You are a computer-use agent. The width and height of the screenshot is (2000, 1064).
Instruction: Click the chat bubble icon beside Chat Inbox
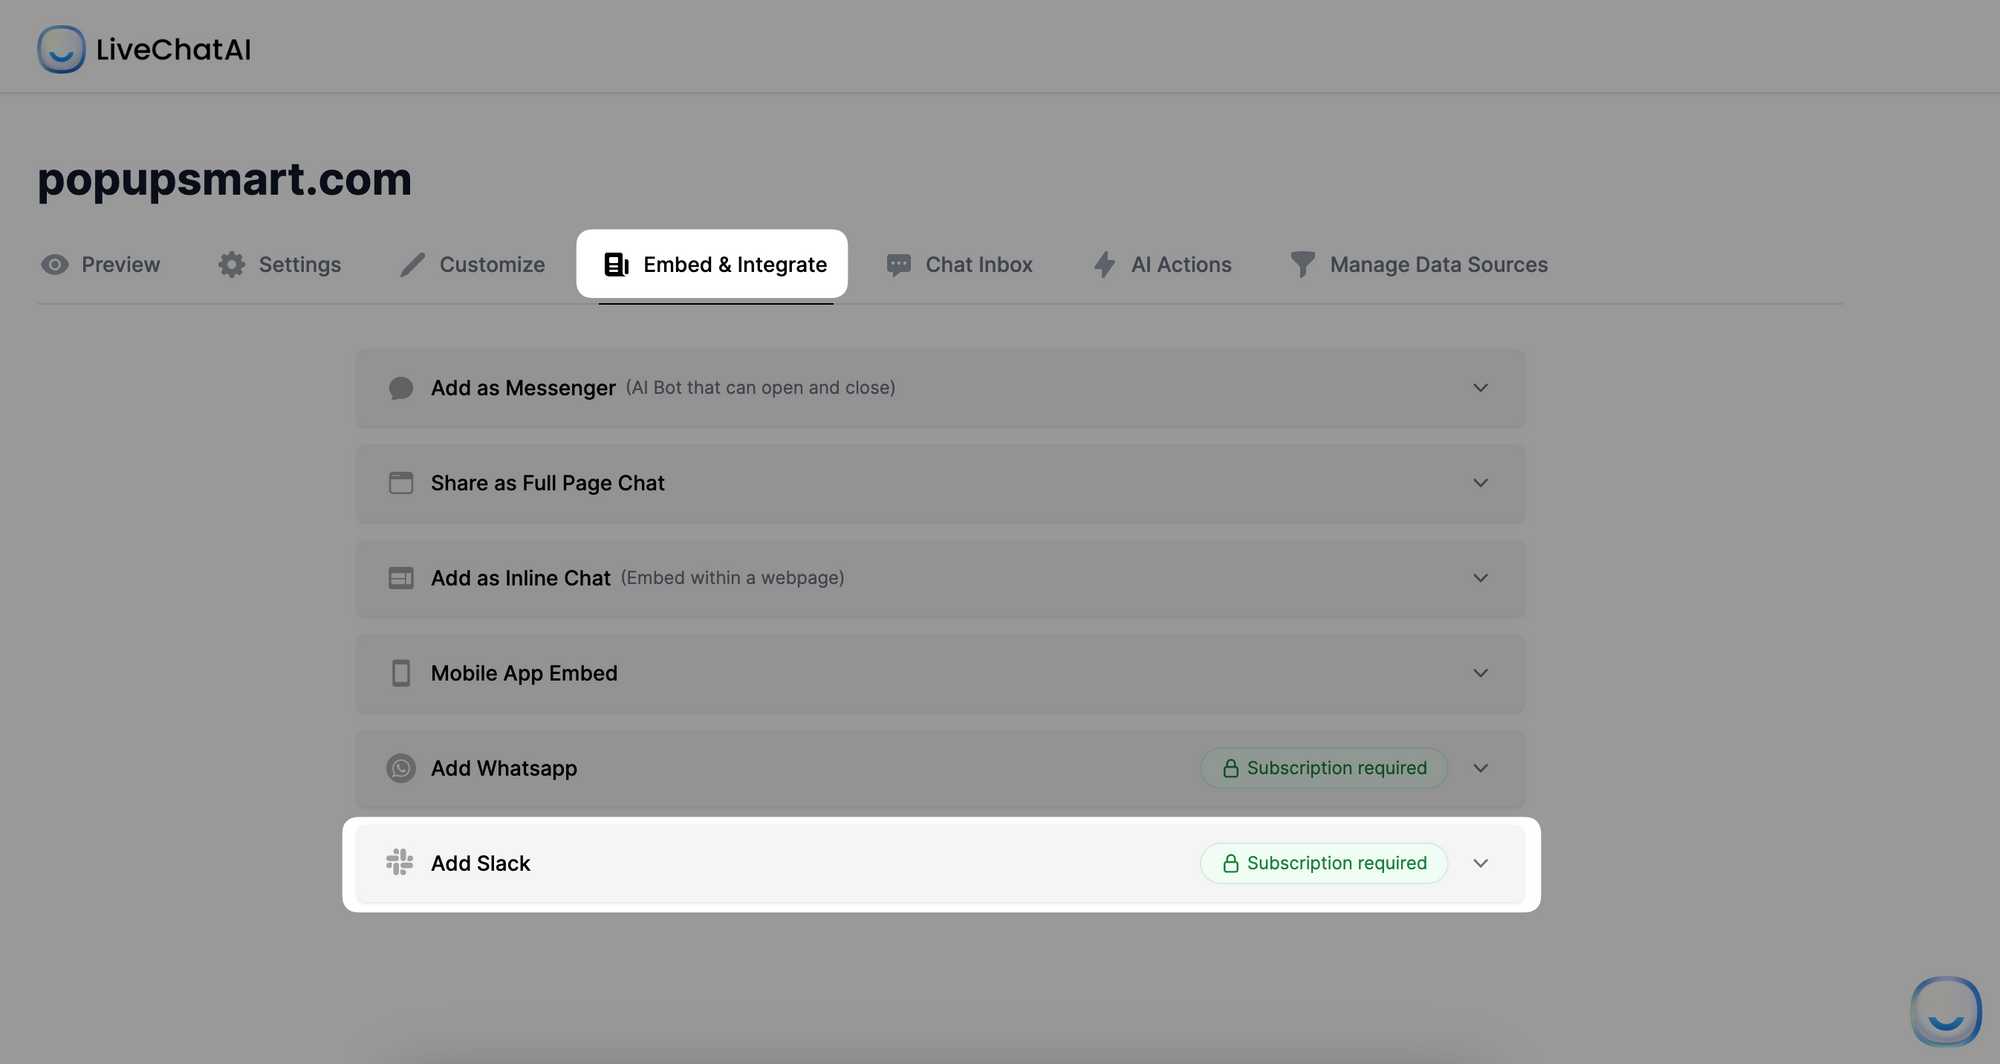tap(899, 265)
